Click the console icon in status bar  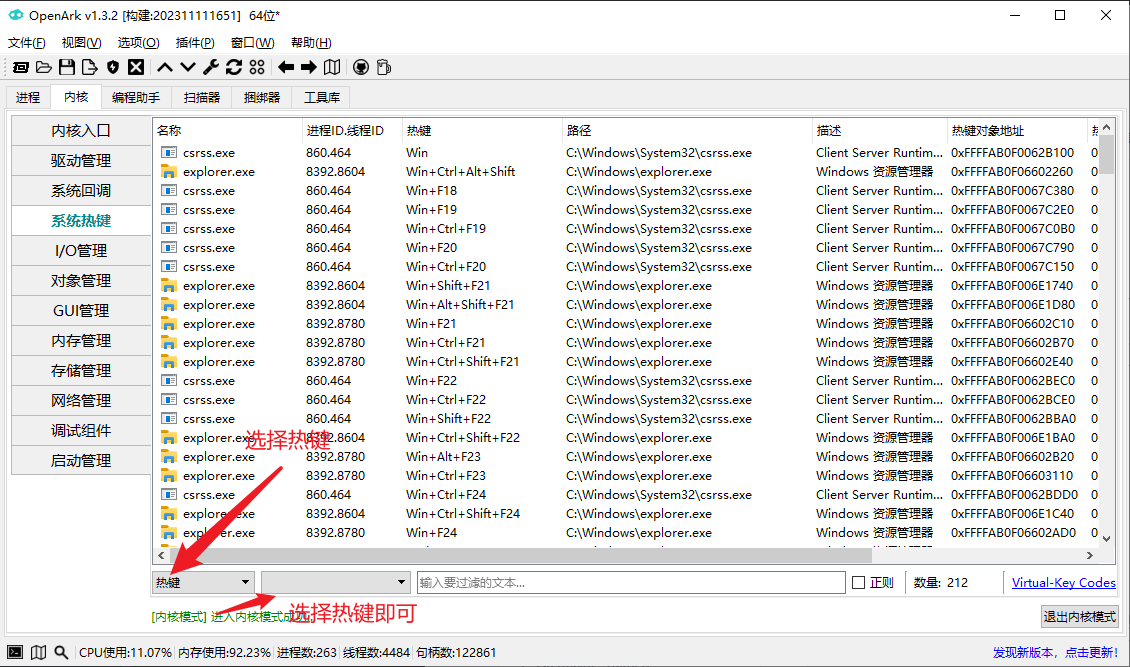[x=16, y=652]
